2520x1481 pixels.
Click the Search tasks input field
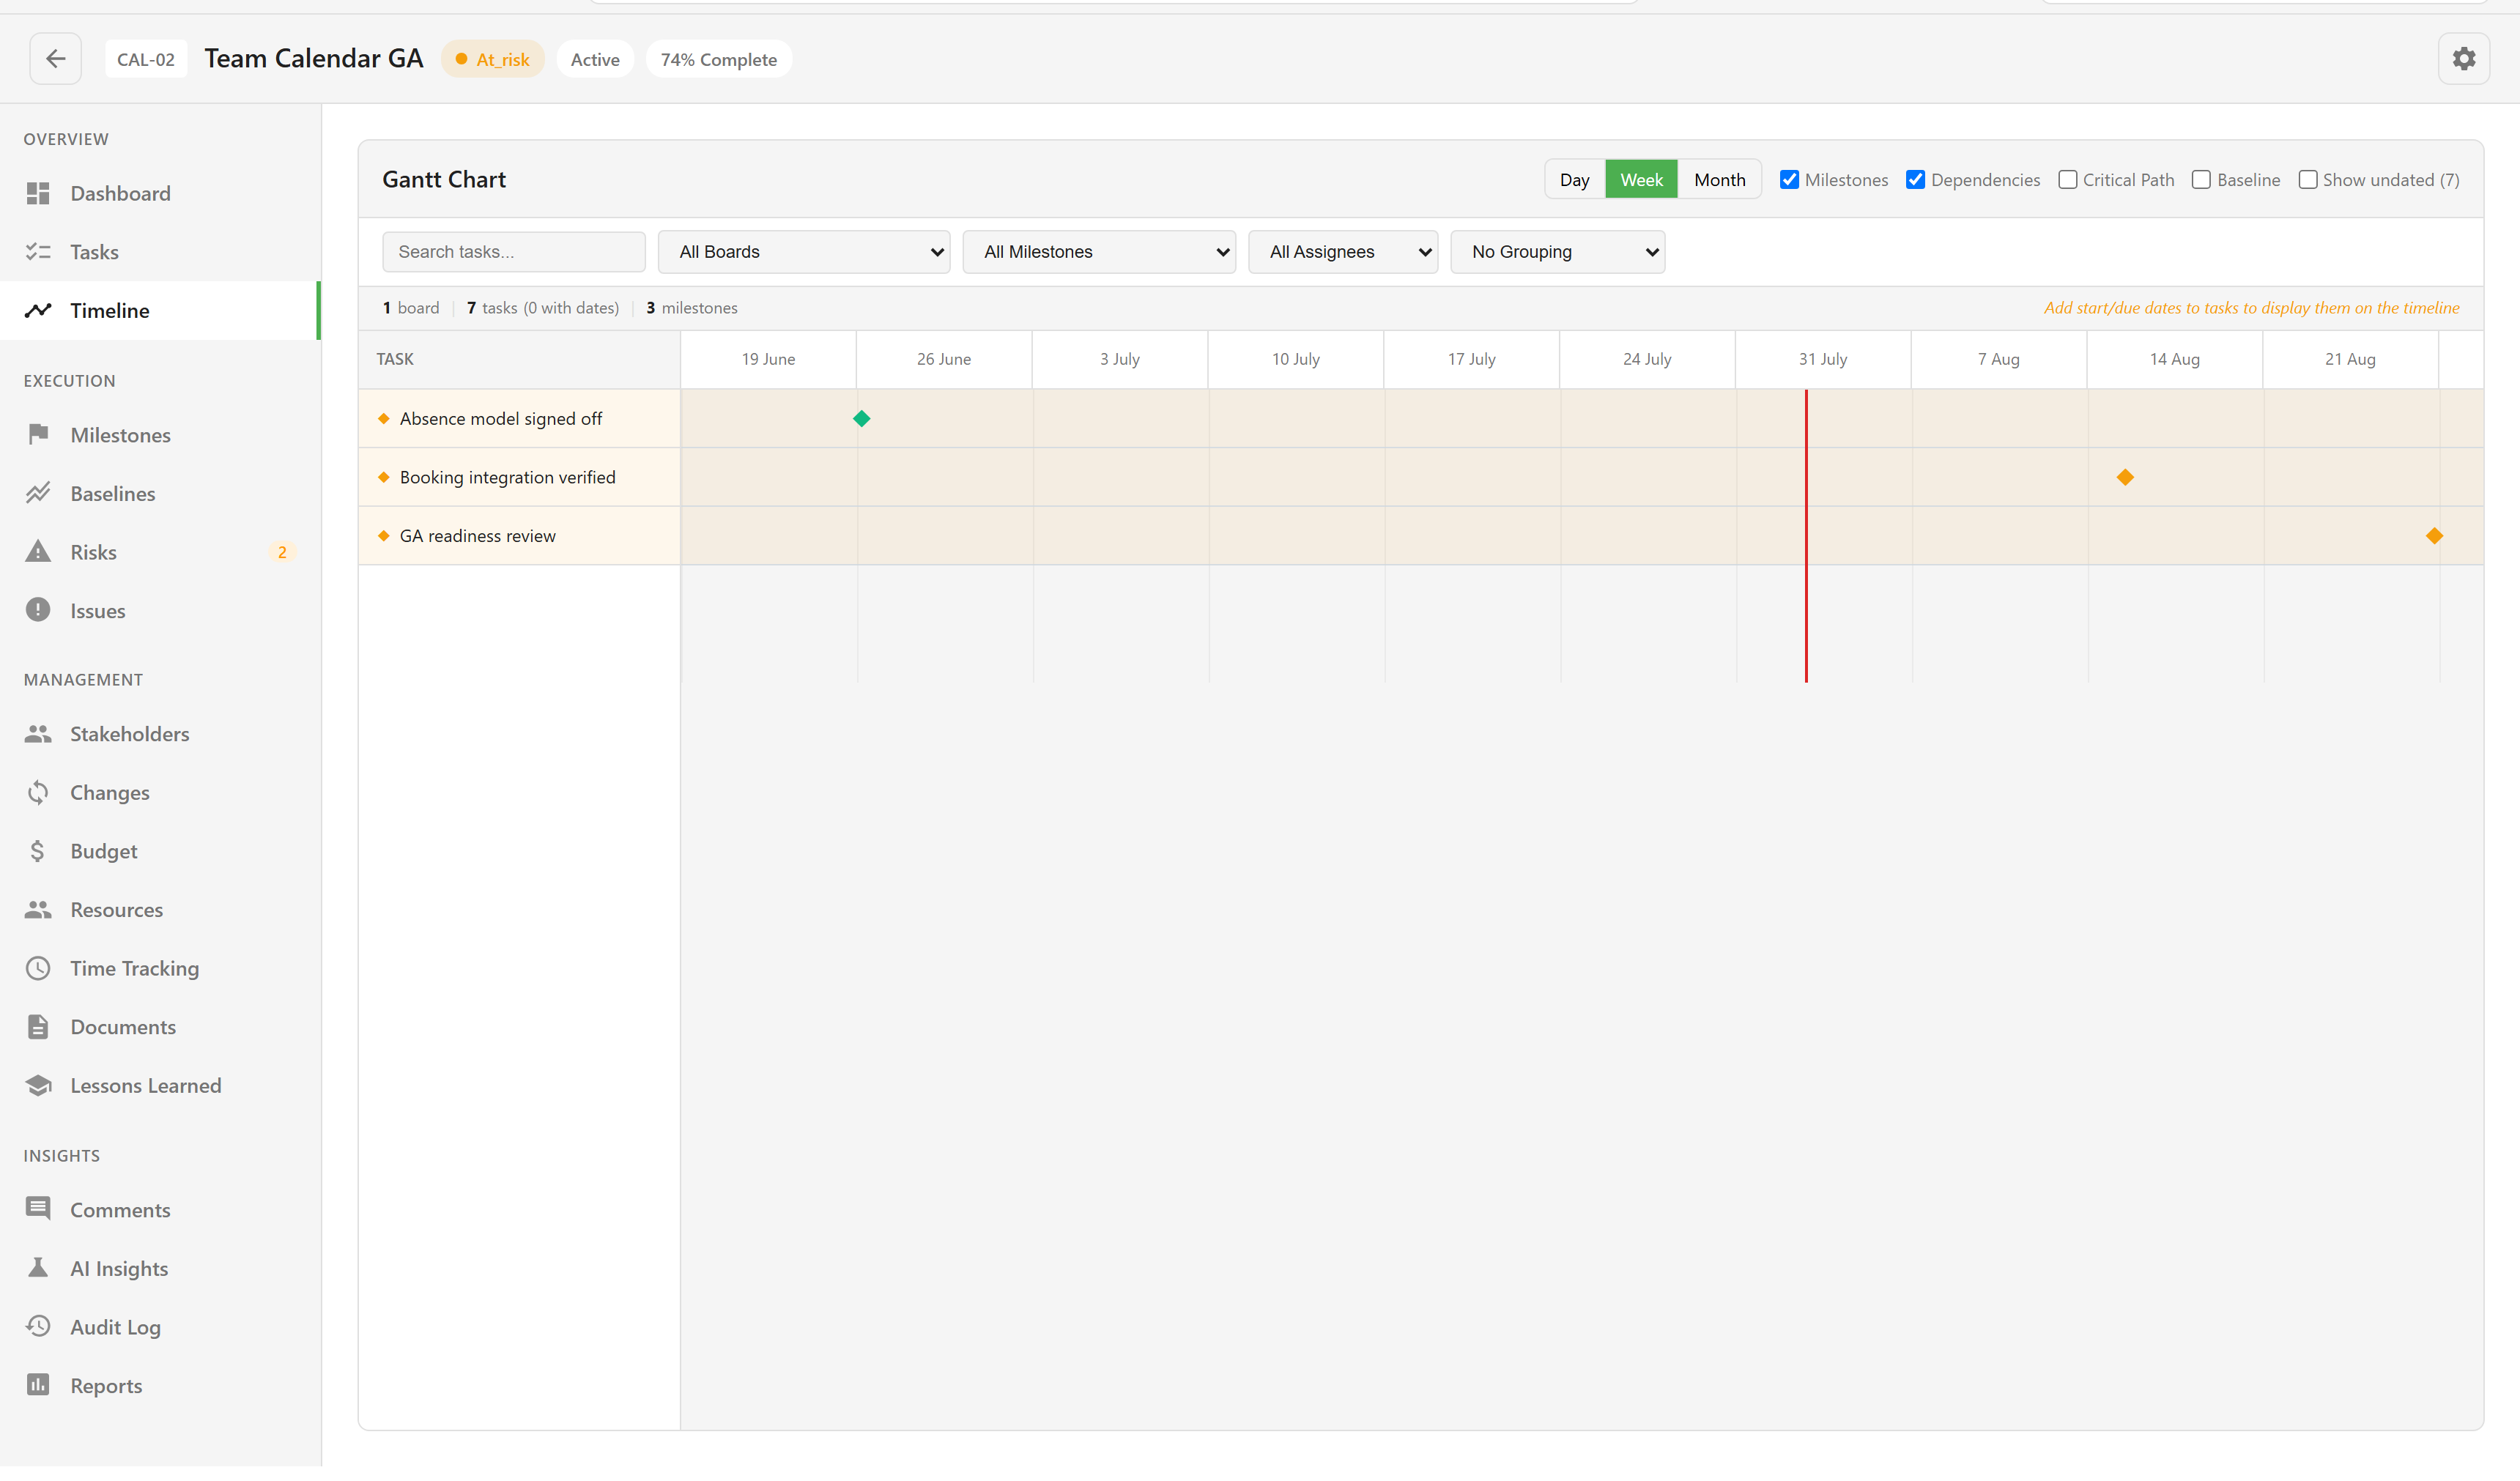514,252
